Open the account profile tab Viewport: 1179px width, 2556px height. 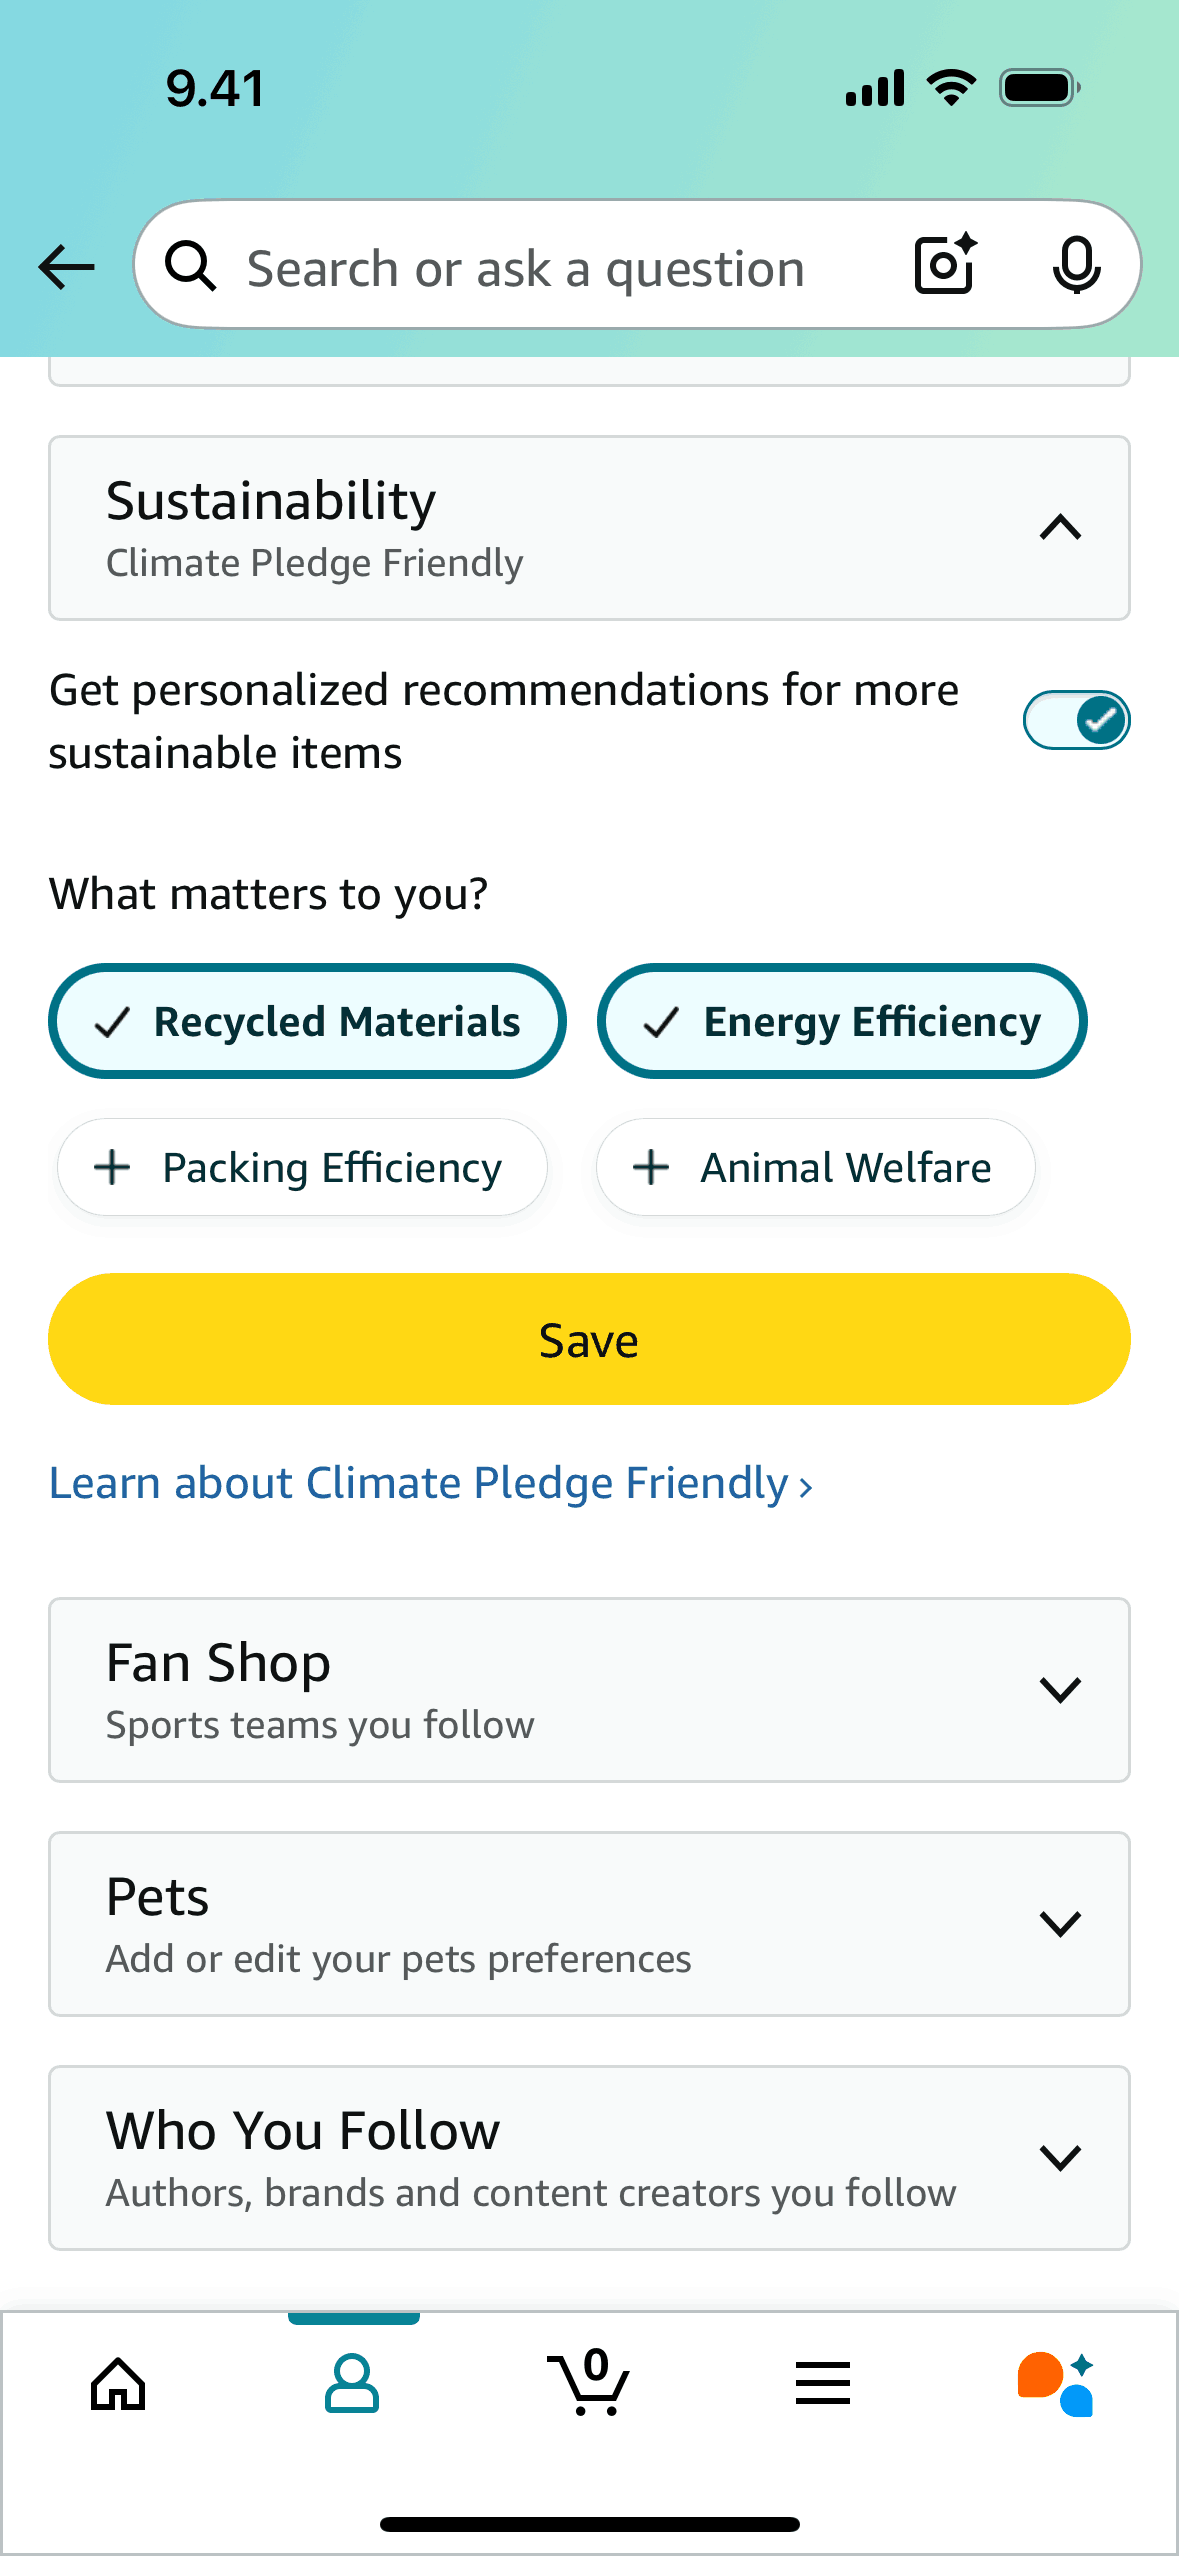[352, 2384]
